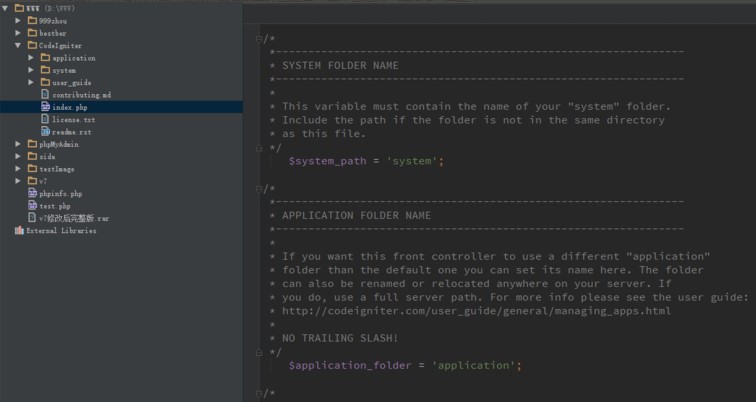Select test.php in the project tree
The width and height of the screenshot is (756, 402).
54,205
